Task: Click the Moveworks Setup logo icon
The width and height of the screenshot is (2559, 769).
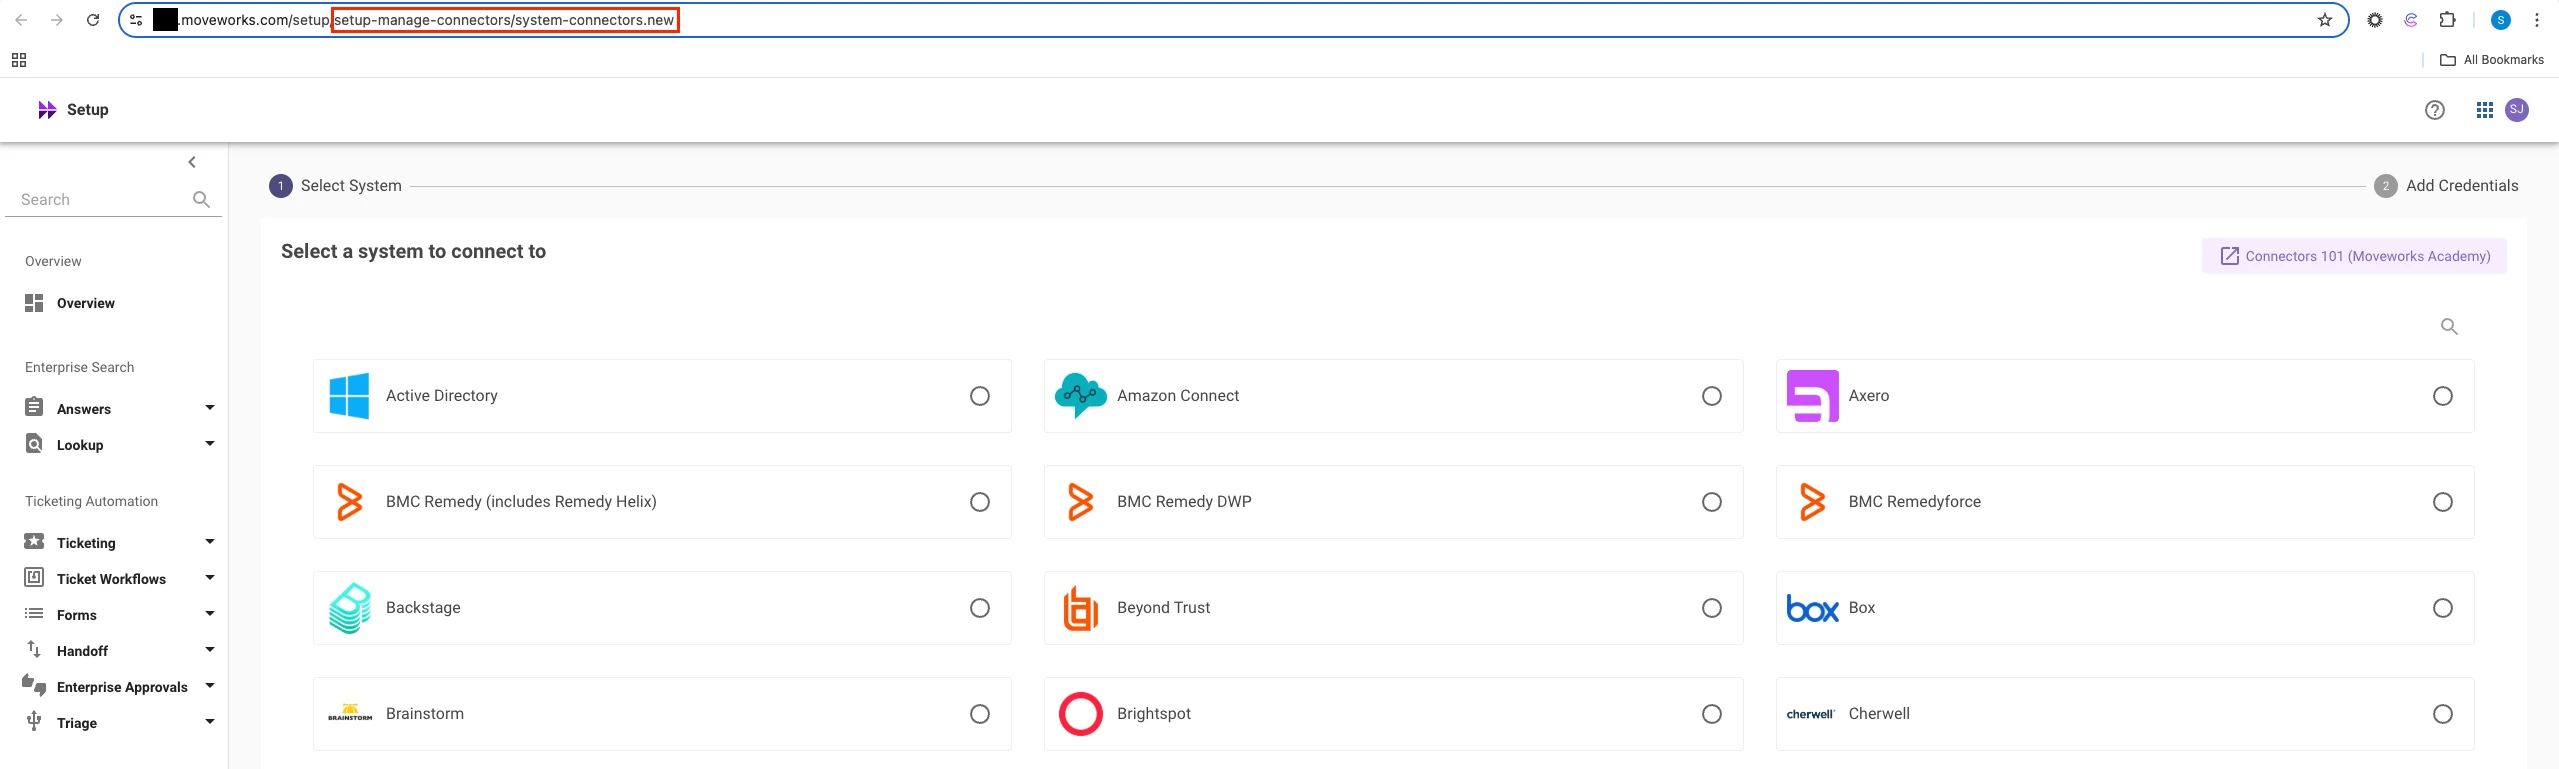Action: [47, 110]
